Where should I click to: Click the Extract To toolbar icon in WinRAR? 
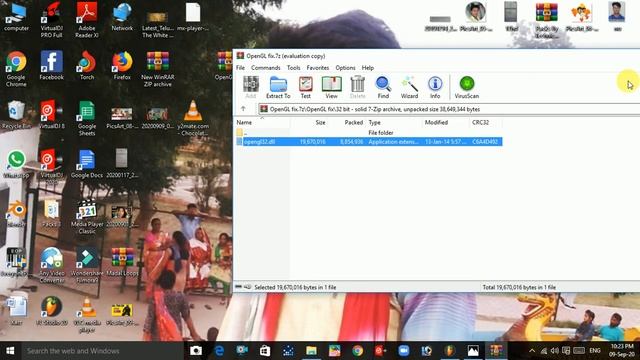pos(278,87)
